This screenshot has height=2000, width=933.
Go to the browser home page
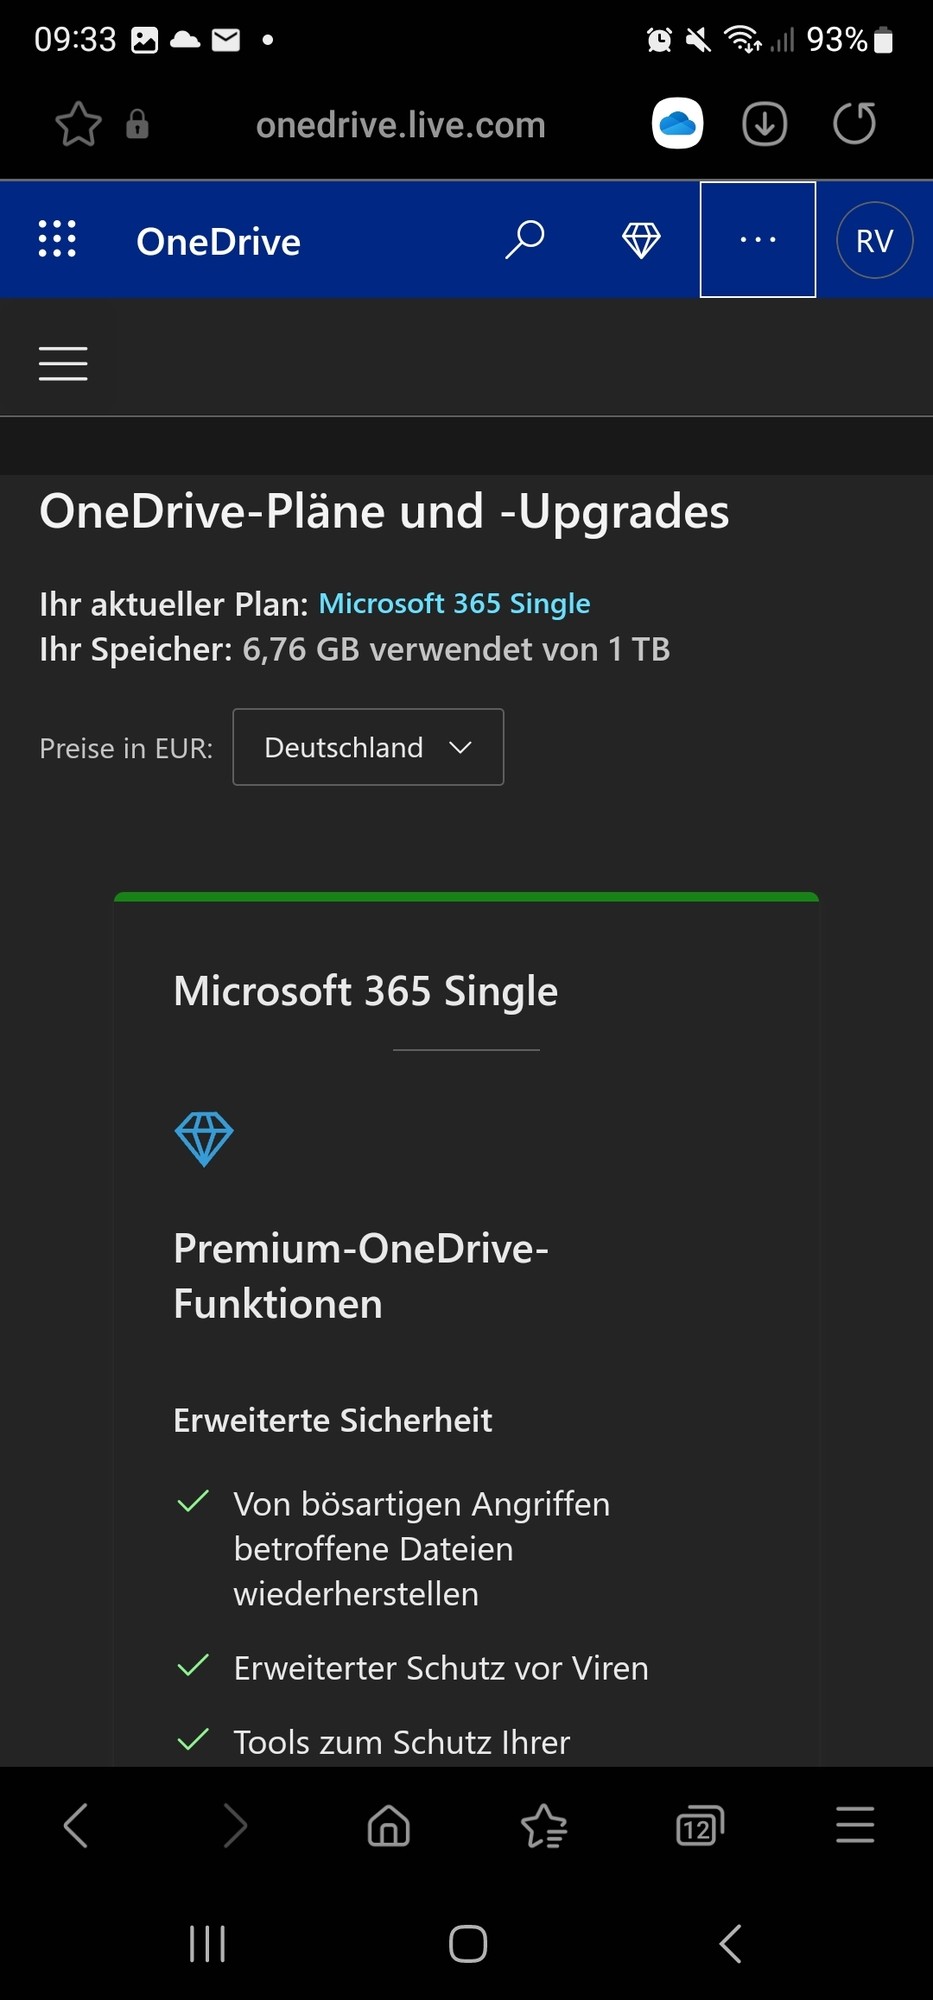click(389, 1826)
